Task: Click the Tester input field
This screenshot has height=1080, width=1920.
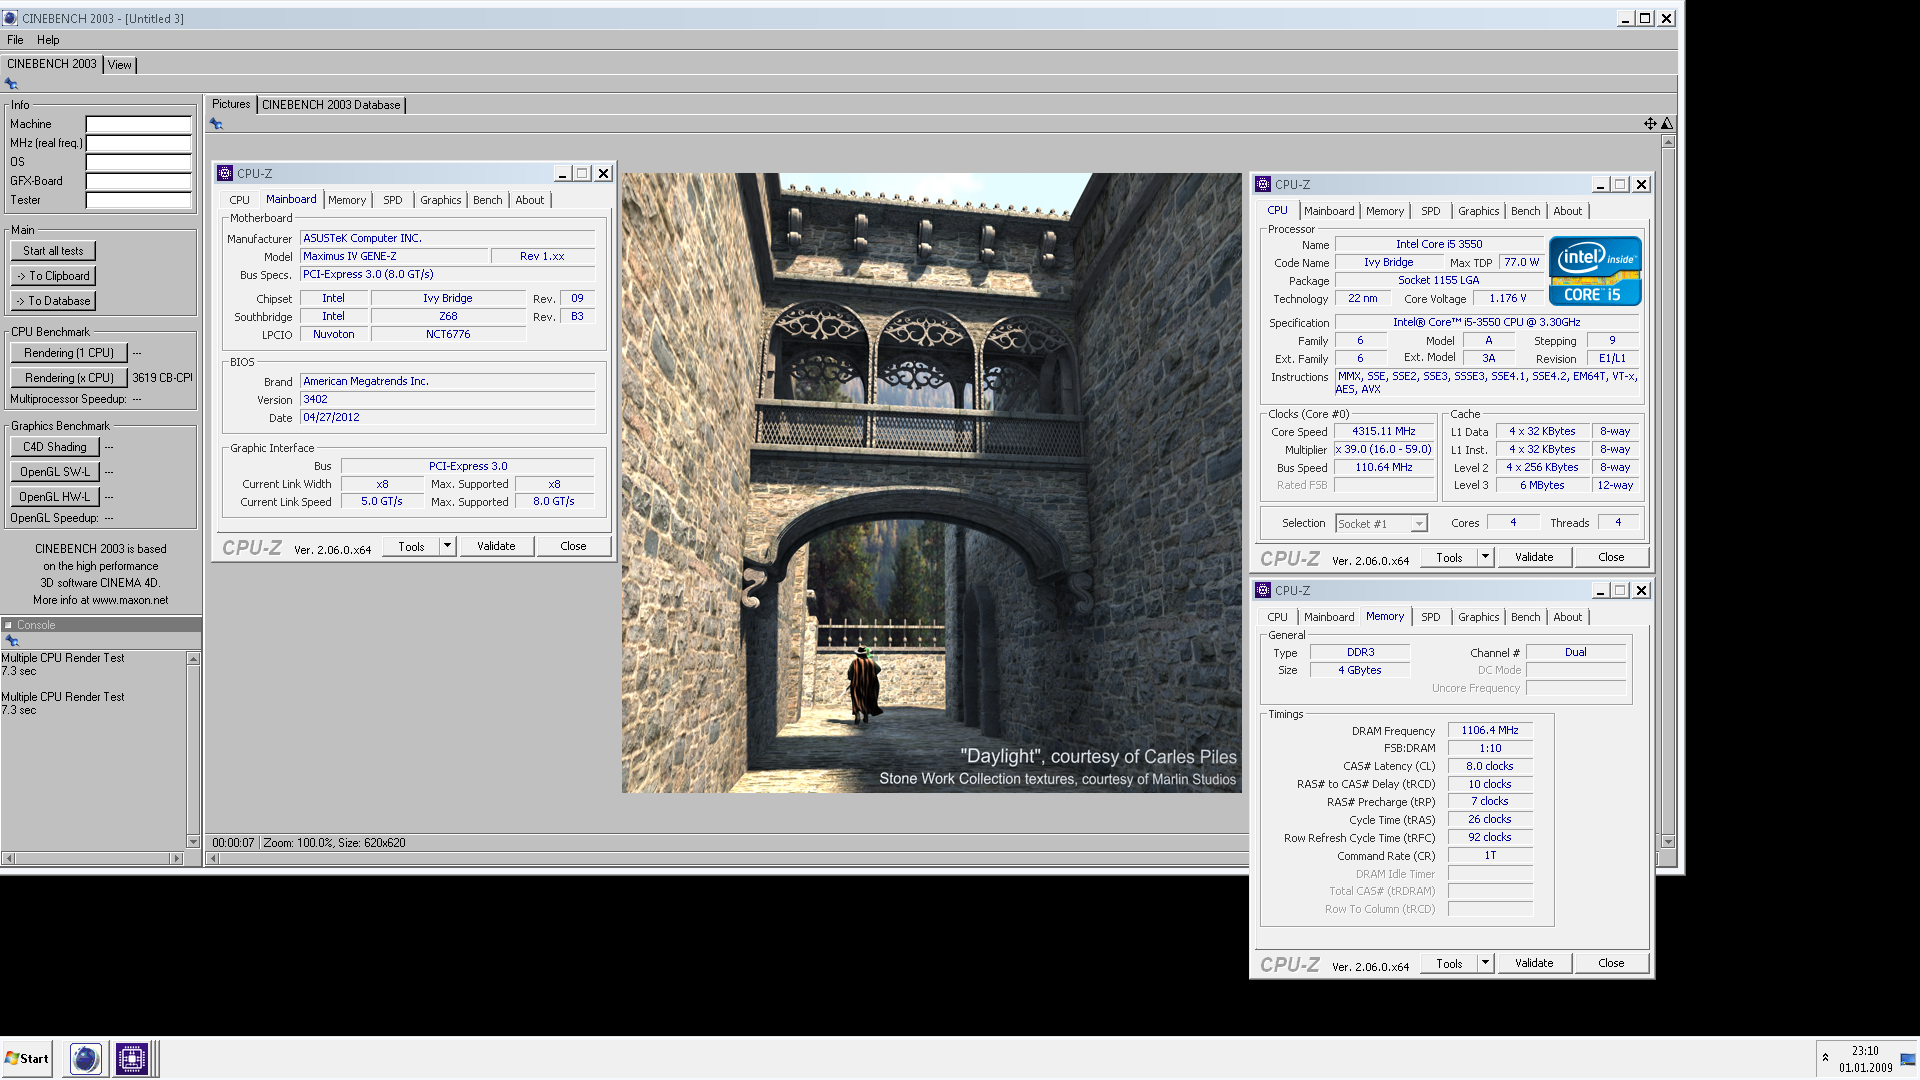Action: coord(138,201)
